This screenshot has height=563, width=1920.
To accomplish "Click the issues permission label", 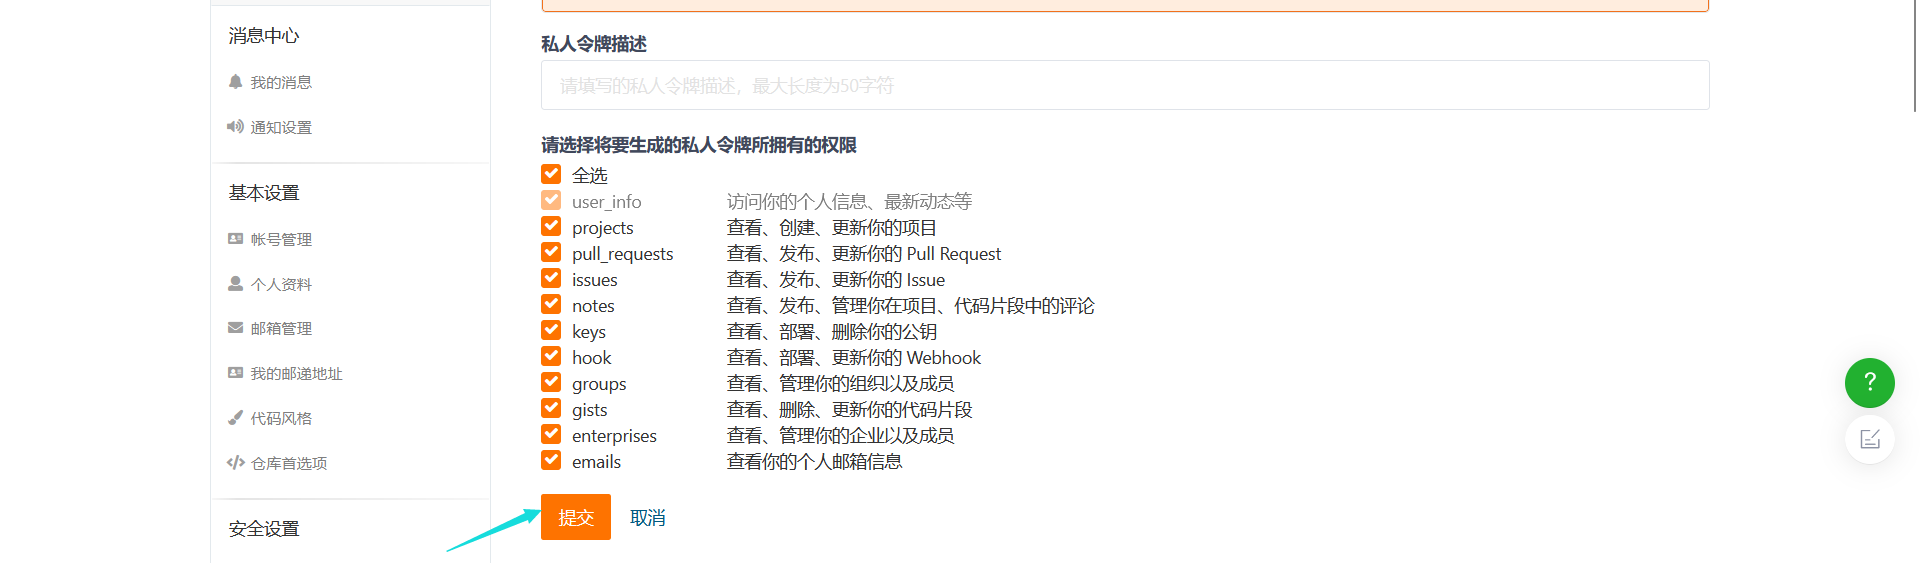I will pyautogui.click(x=595, y=280).
